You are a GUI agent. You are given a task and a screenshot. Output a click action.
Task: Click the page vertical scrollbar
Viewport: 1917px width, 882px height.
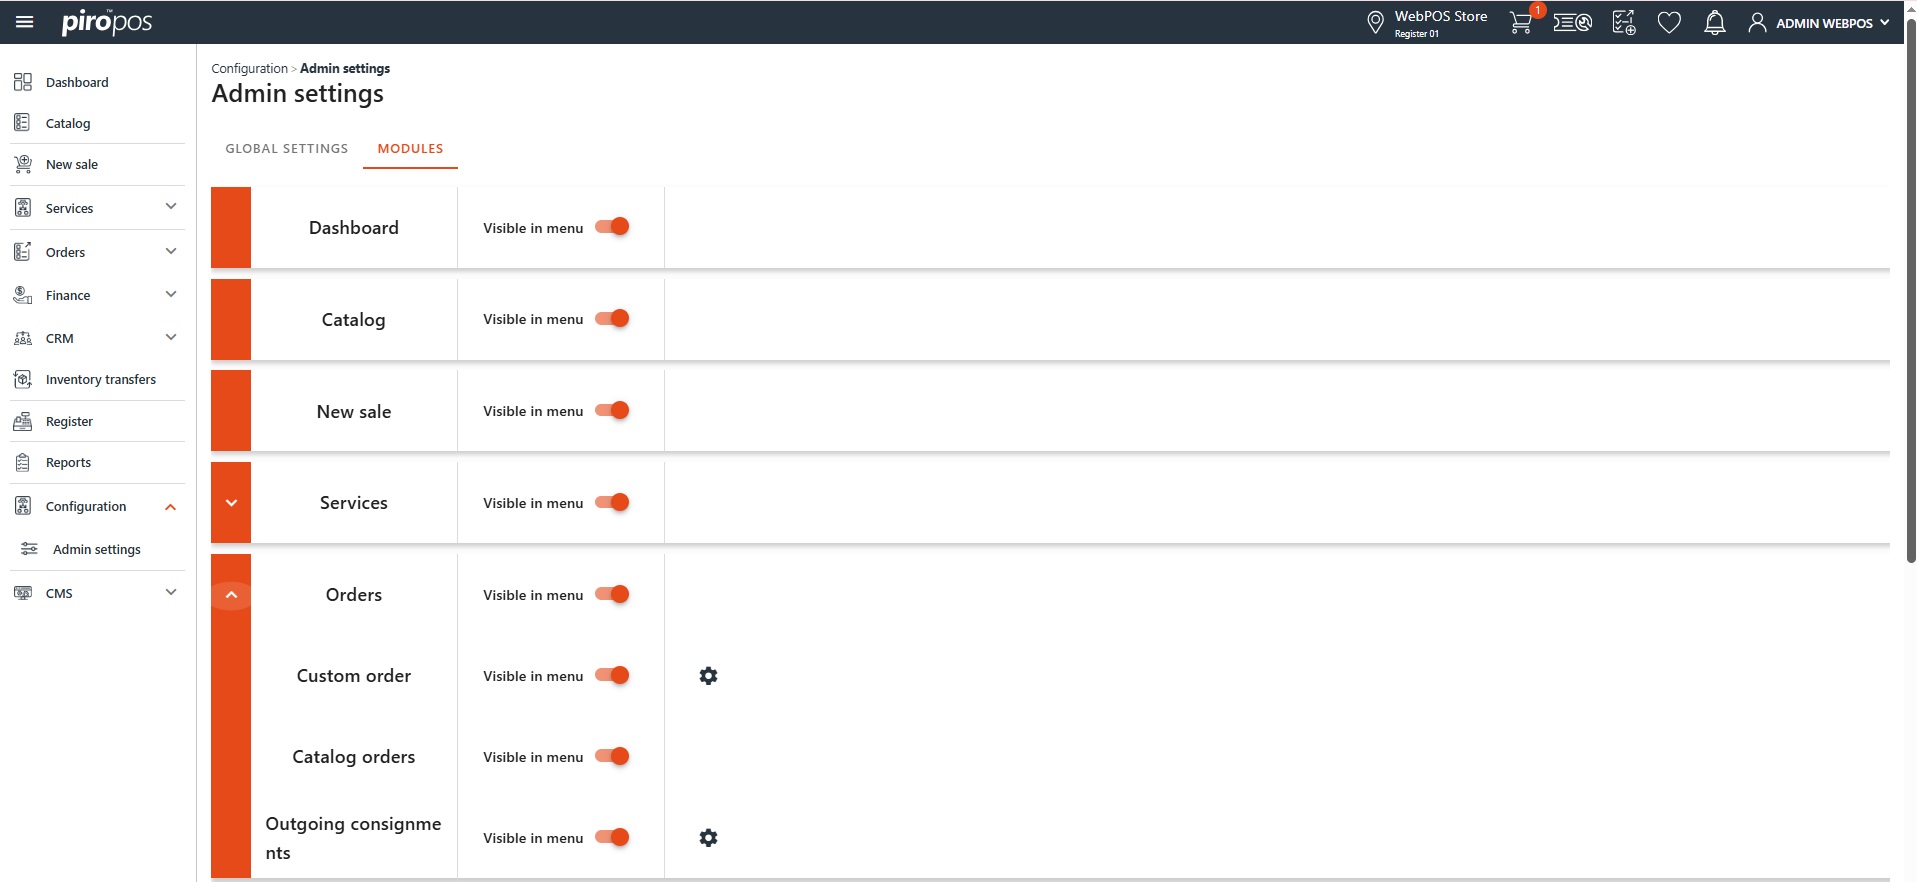point(1910,300)
